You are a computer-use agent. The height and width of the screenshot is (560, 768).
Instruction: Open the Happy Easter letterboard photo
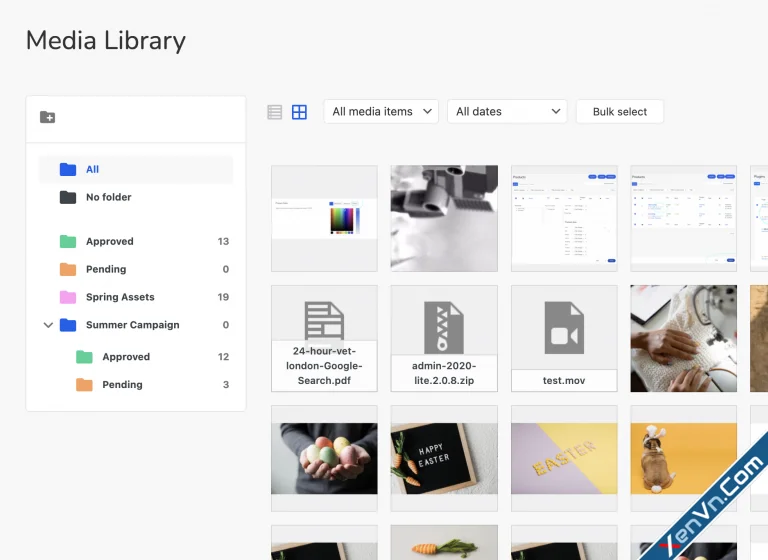444,459
